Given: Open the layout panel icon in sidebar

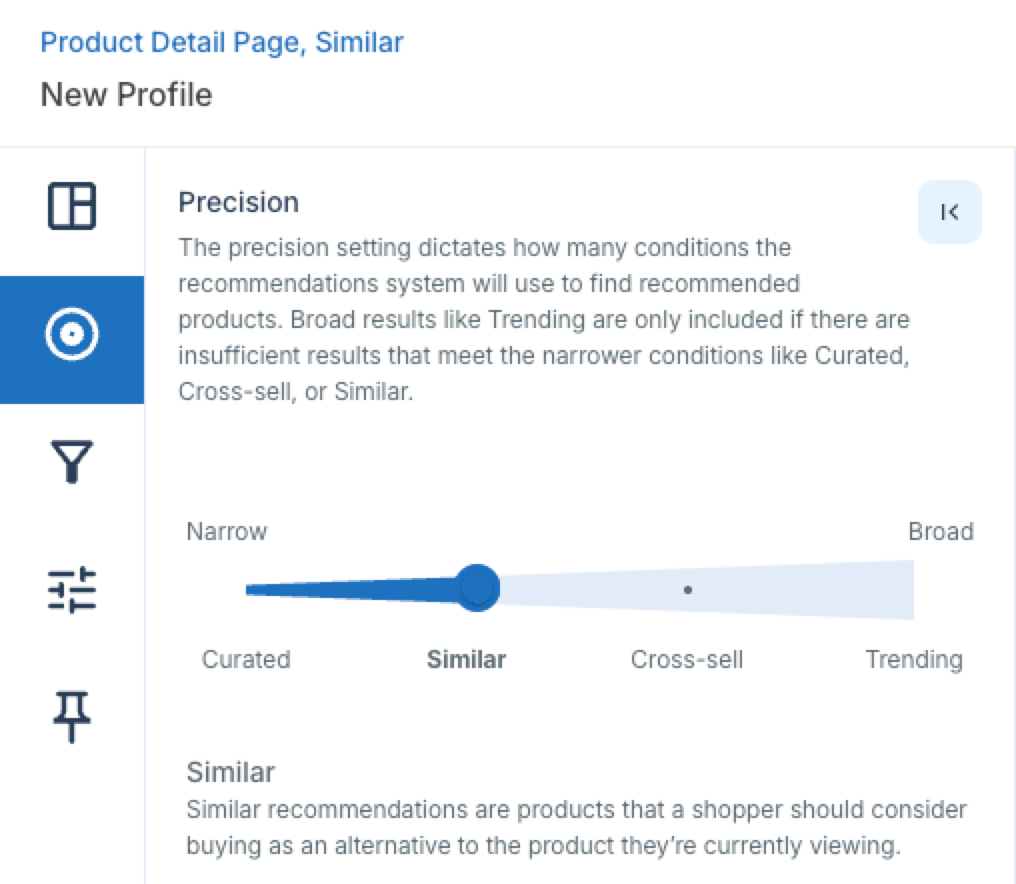Looking at the screenshot, I should point(72,206).
